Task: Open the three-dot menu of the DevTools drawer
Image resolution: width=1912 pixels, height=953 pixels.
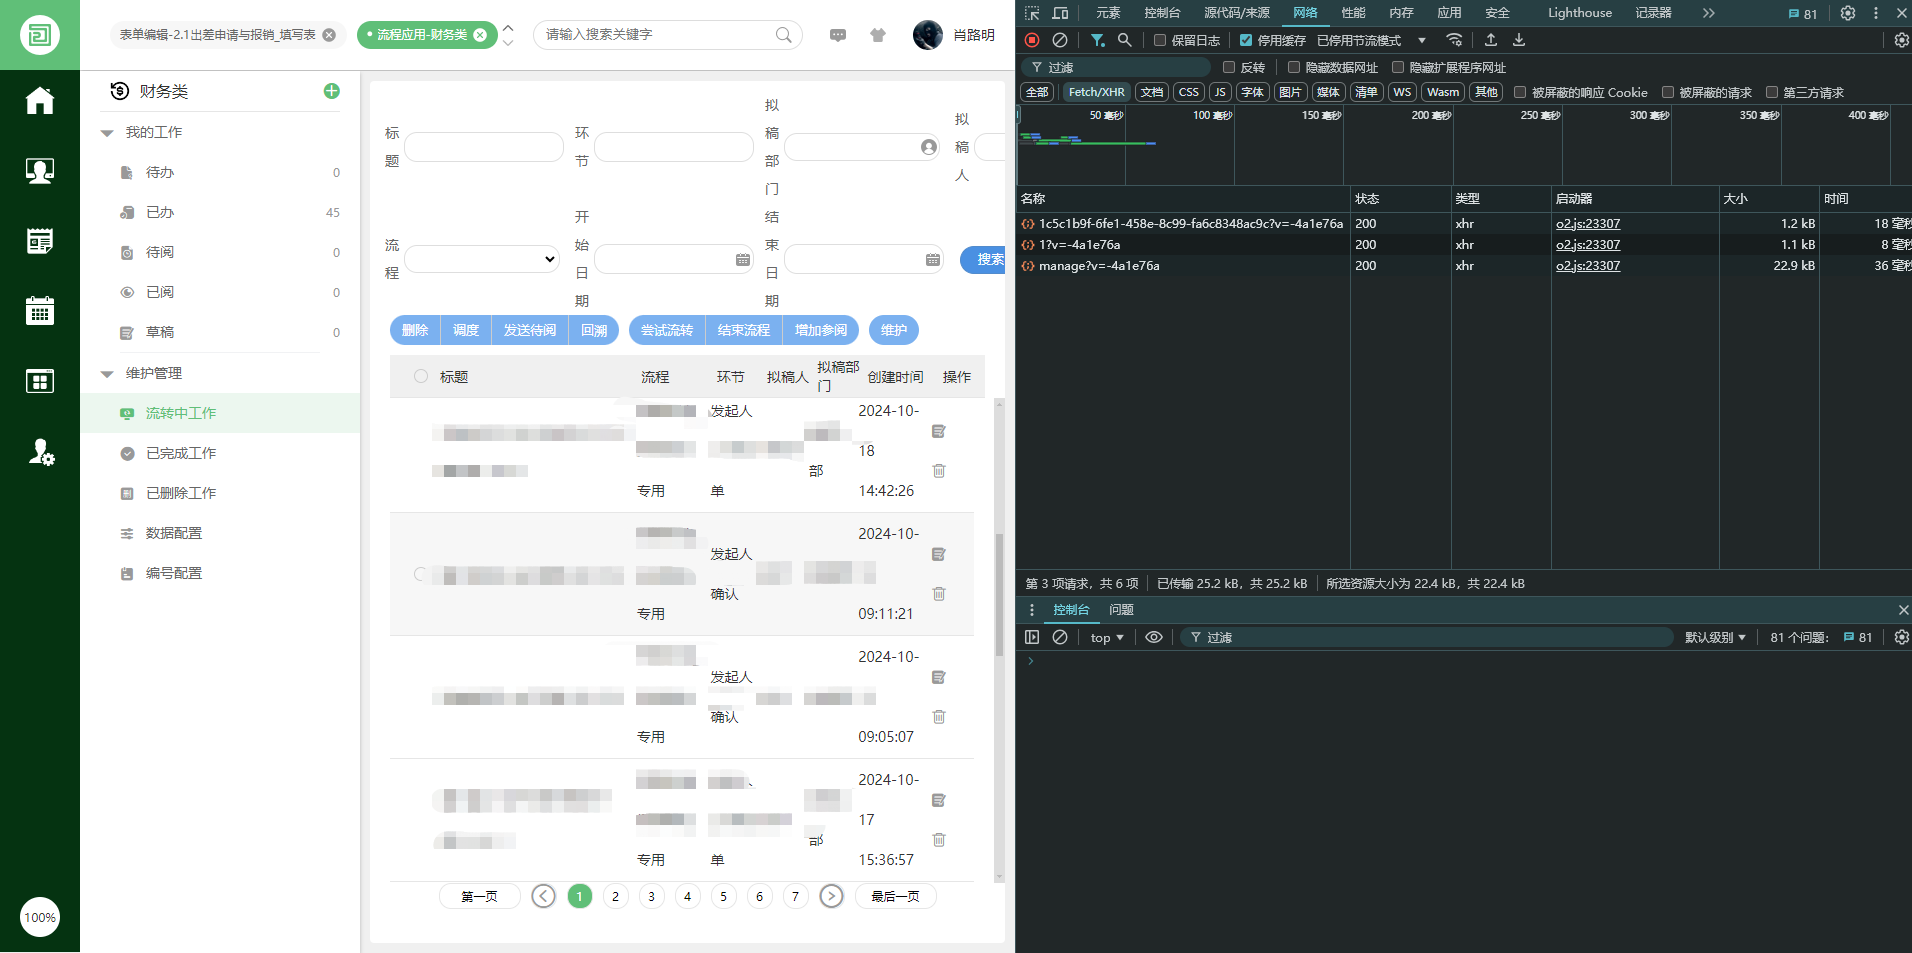Action: [x=1032, y=610]
